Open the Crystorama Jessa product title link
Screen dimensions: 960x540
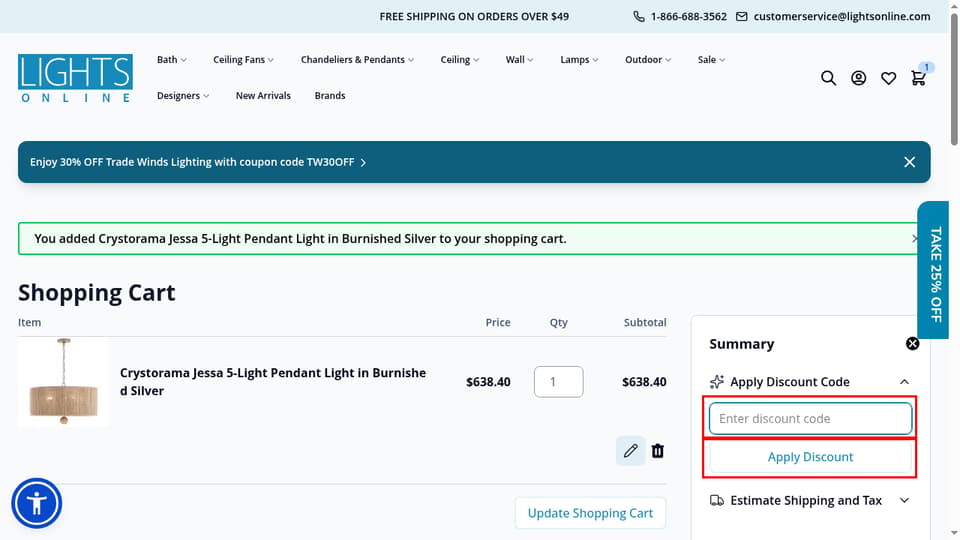pyautogui.click(x=273, y=382)
